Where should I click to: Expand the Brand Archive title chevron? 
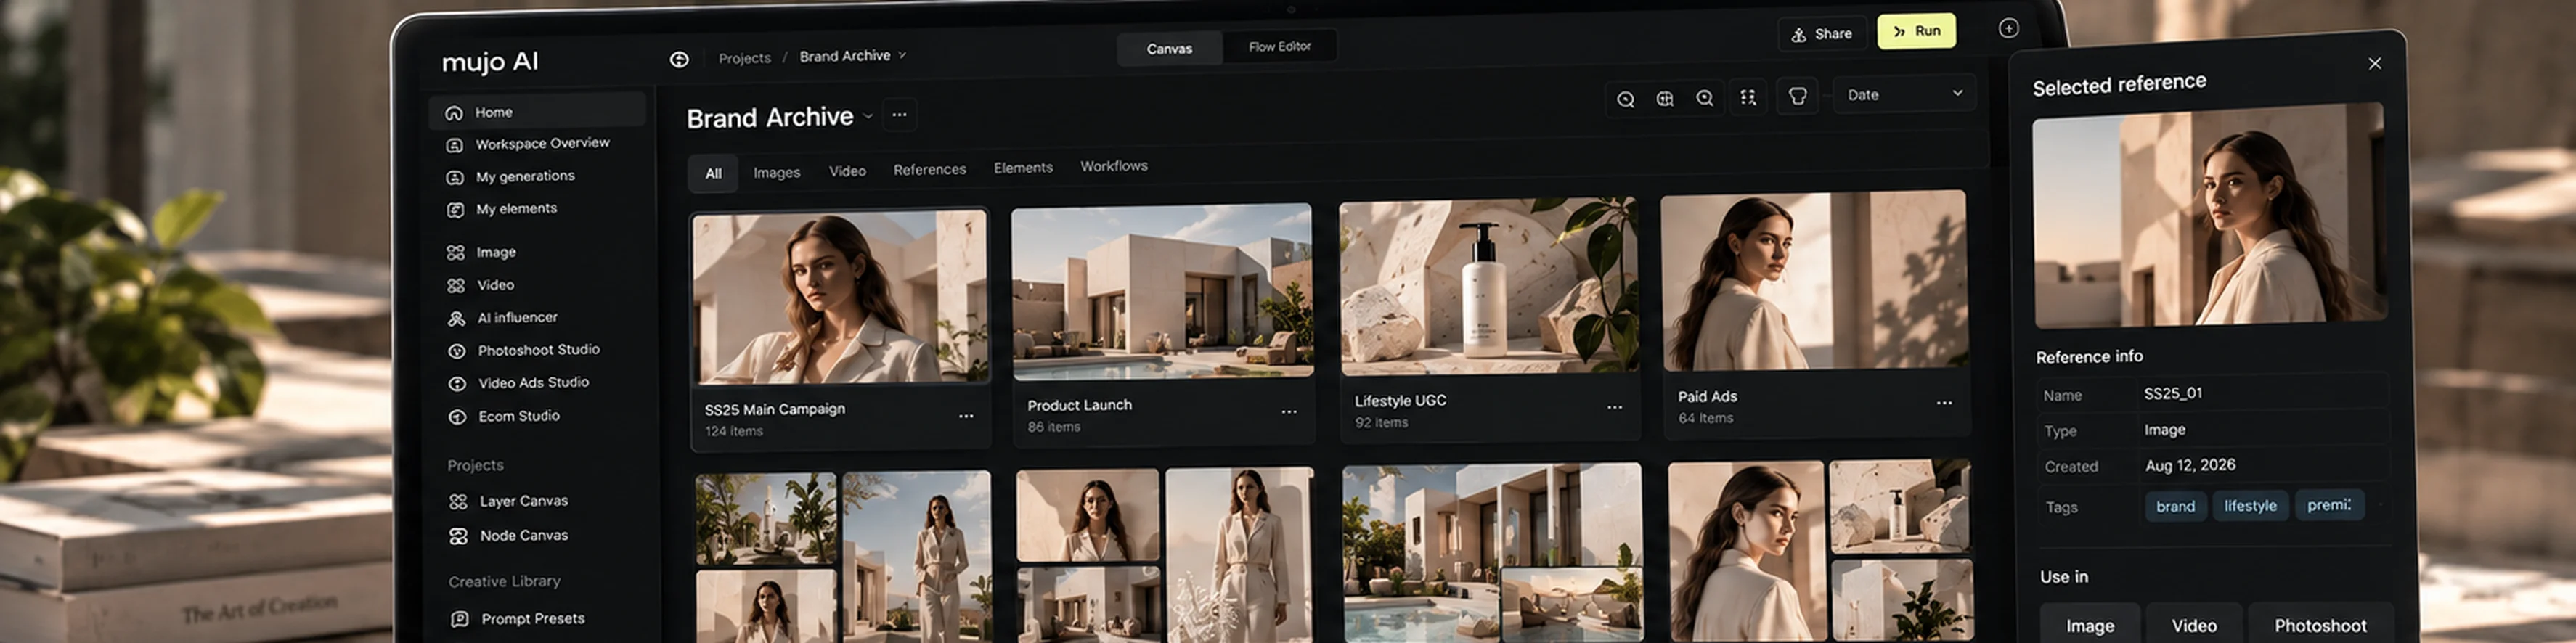coord(867,116)
